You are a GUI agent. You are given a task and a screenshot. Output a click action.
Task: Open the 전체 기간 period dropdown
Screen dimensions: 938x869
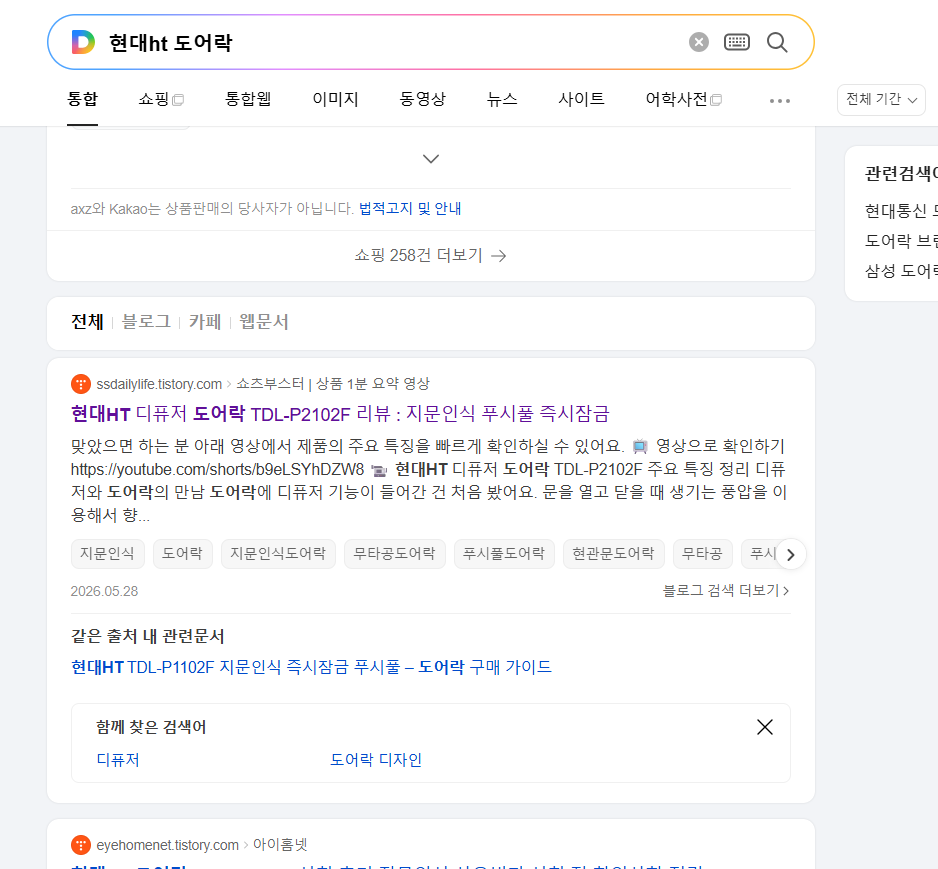[881, 99]
